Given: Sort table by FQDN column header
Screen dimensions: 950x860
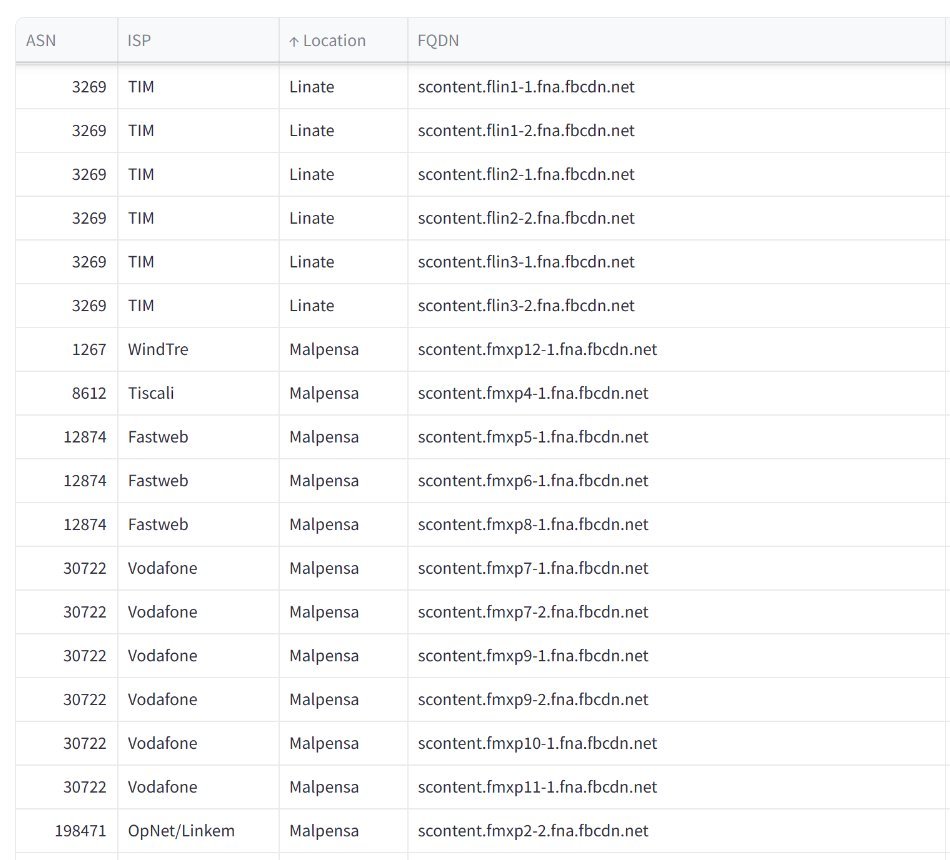Looking at the screenshot, I should click(x=438, y=41).
